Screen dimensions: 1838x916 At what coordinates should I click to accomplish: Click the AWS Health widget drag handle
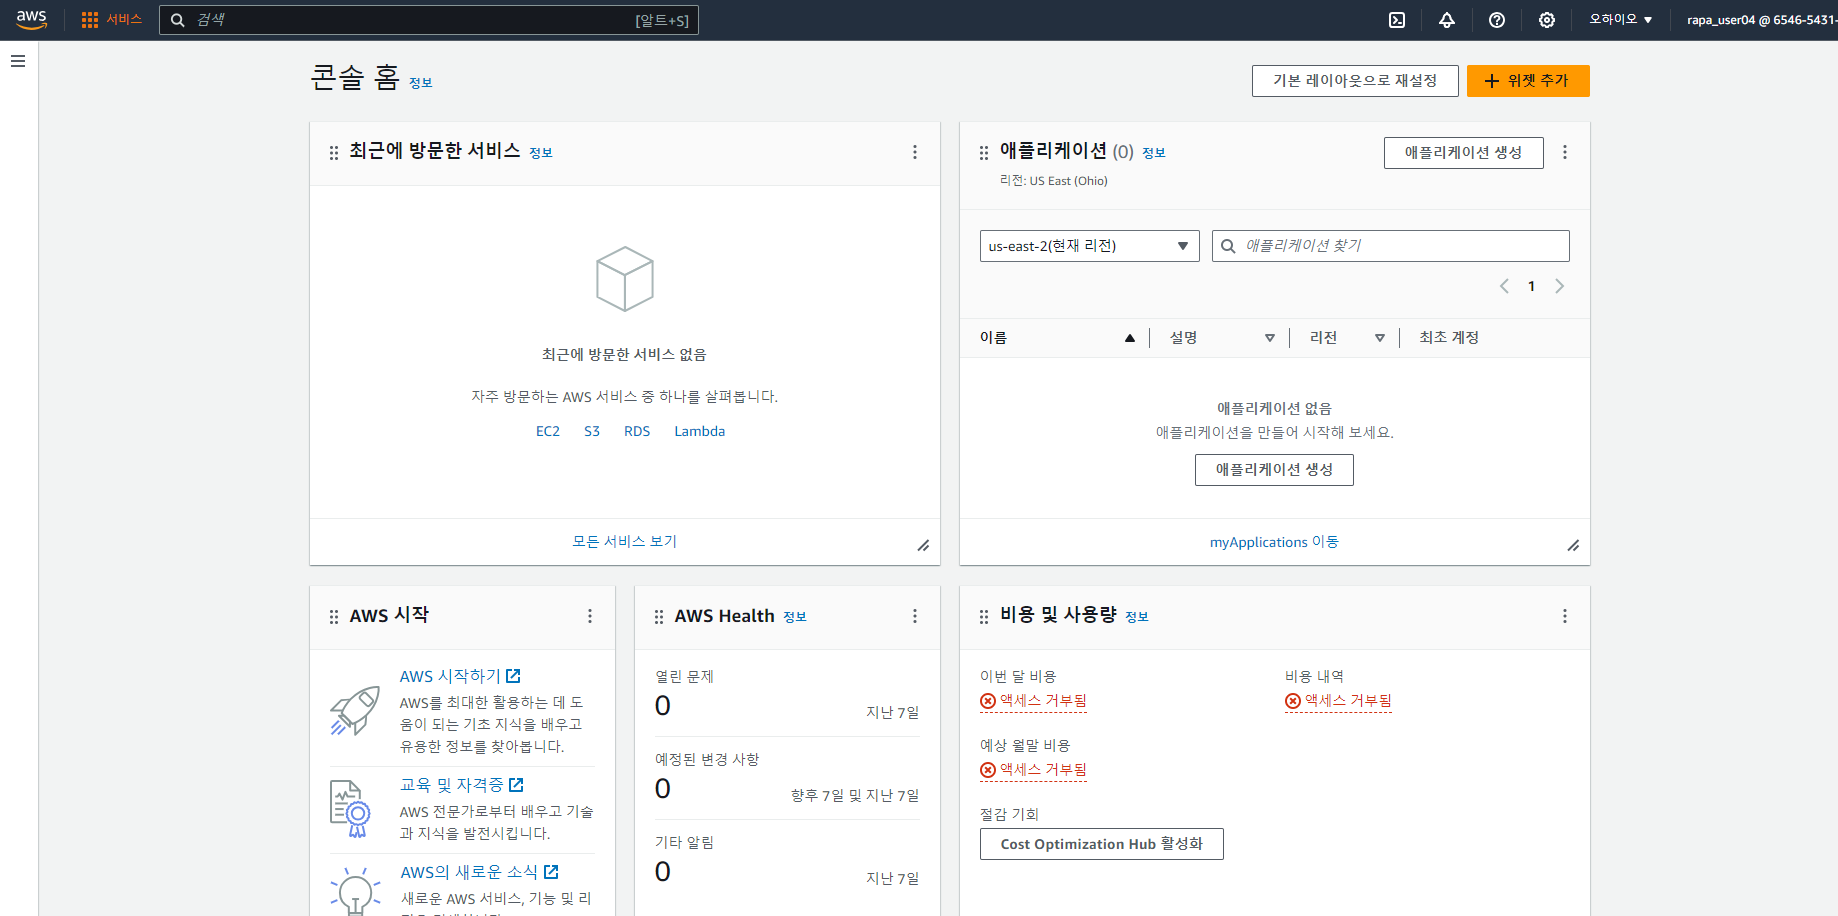659,617
